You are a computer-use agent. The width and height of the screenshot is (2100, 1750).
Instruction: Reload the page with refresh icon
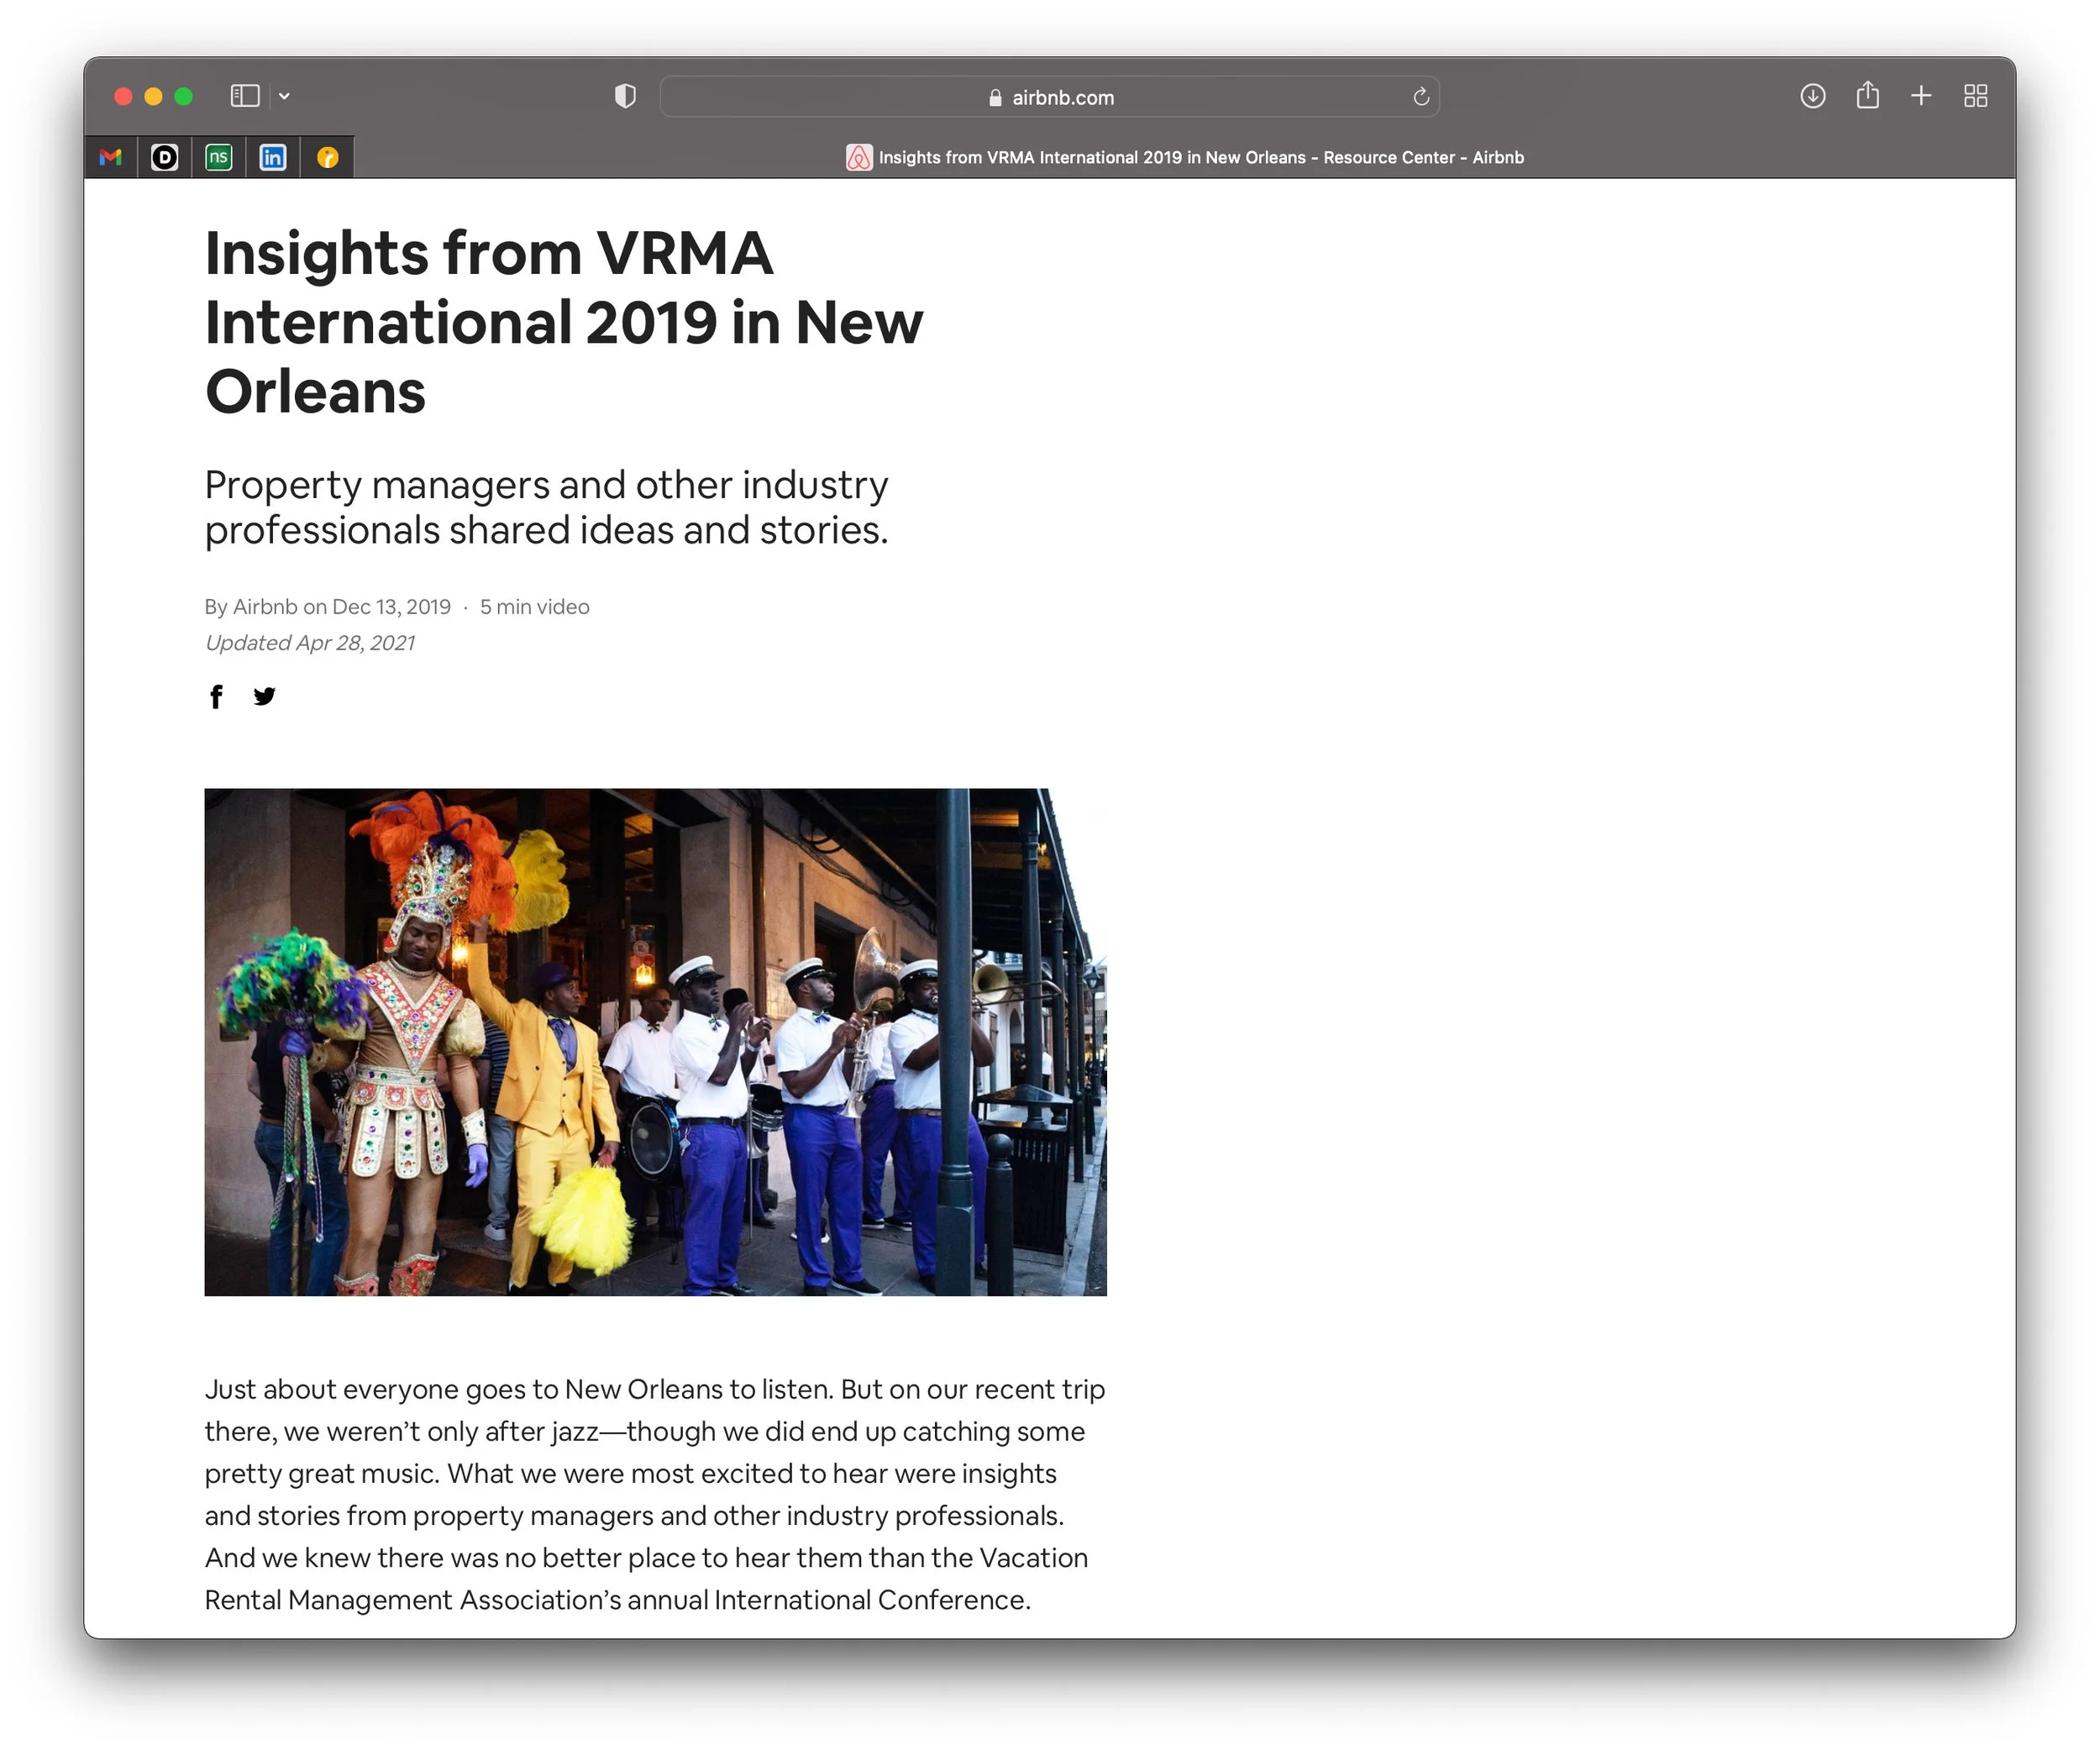[x=1421, y=97]
